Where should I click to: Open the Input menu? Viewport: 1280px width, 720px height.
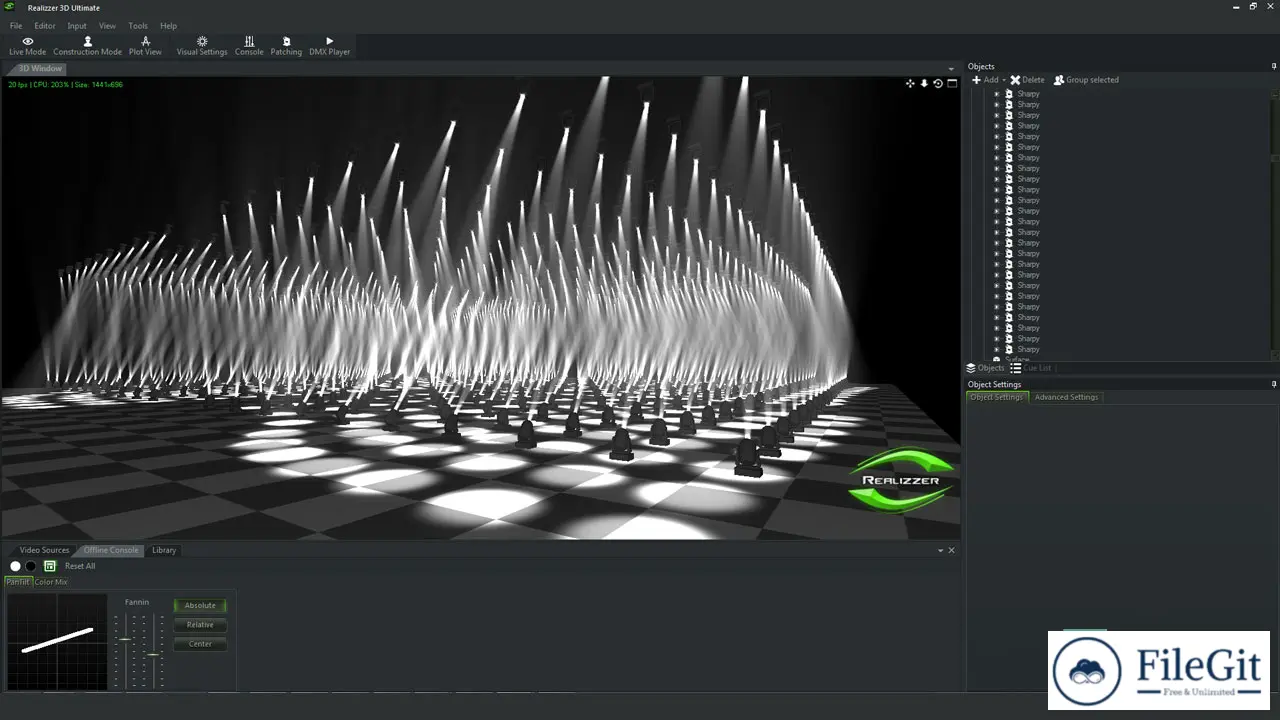(77, 26)
